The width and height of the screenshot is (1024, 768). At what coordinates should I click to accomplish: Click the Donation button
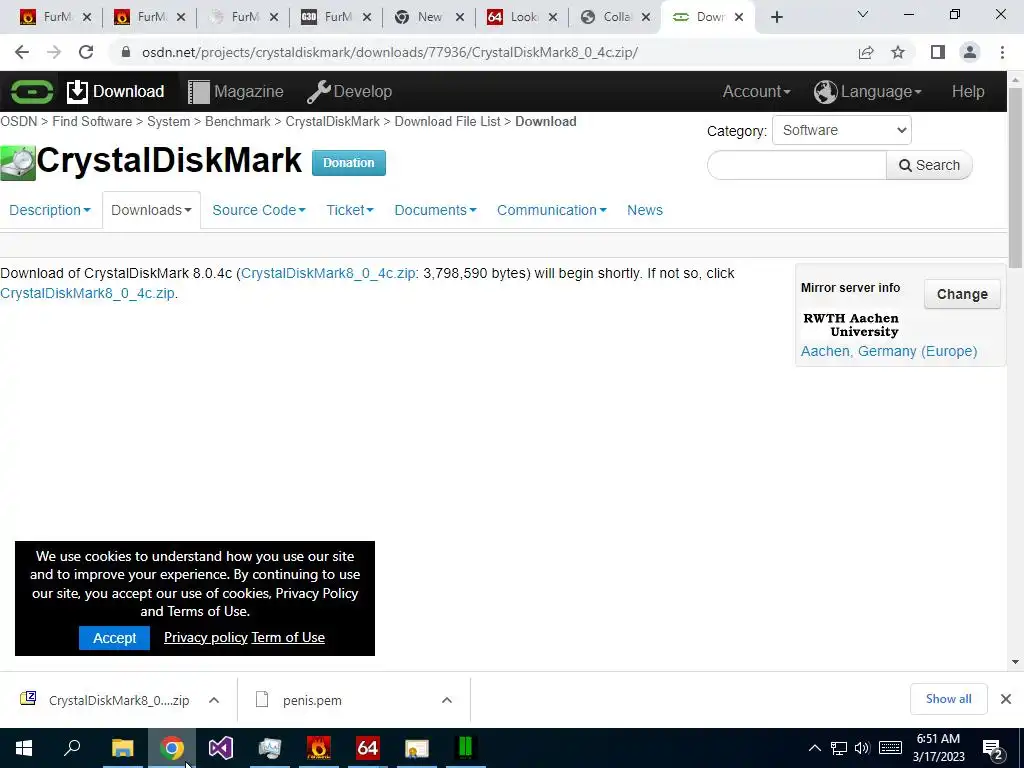coord(349,163)
